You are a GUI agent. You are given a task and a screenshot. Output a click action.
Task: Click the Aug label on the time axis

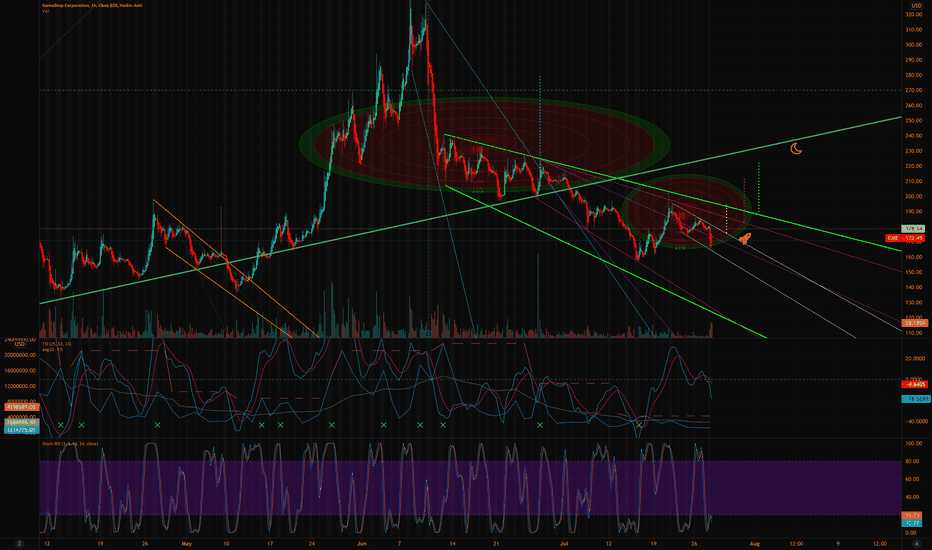pos(755,543)
